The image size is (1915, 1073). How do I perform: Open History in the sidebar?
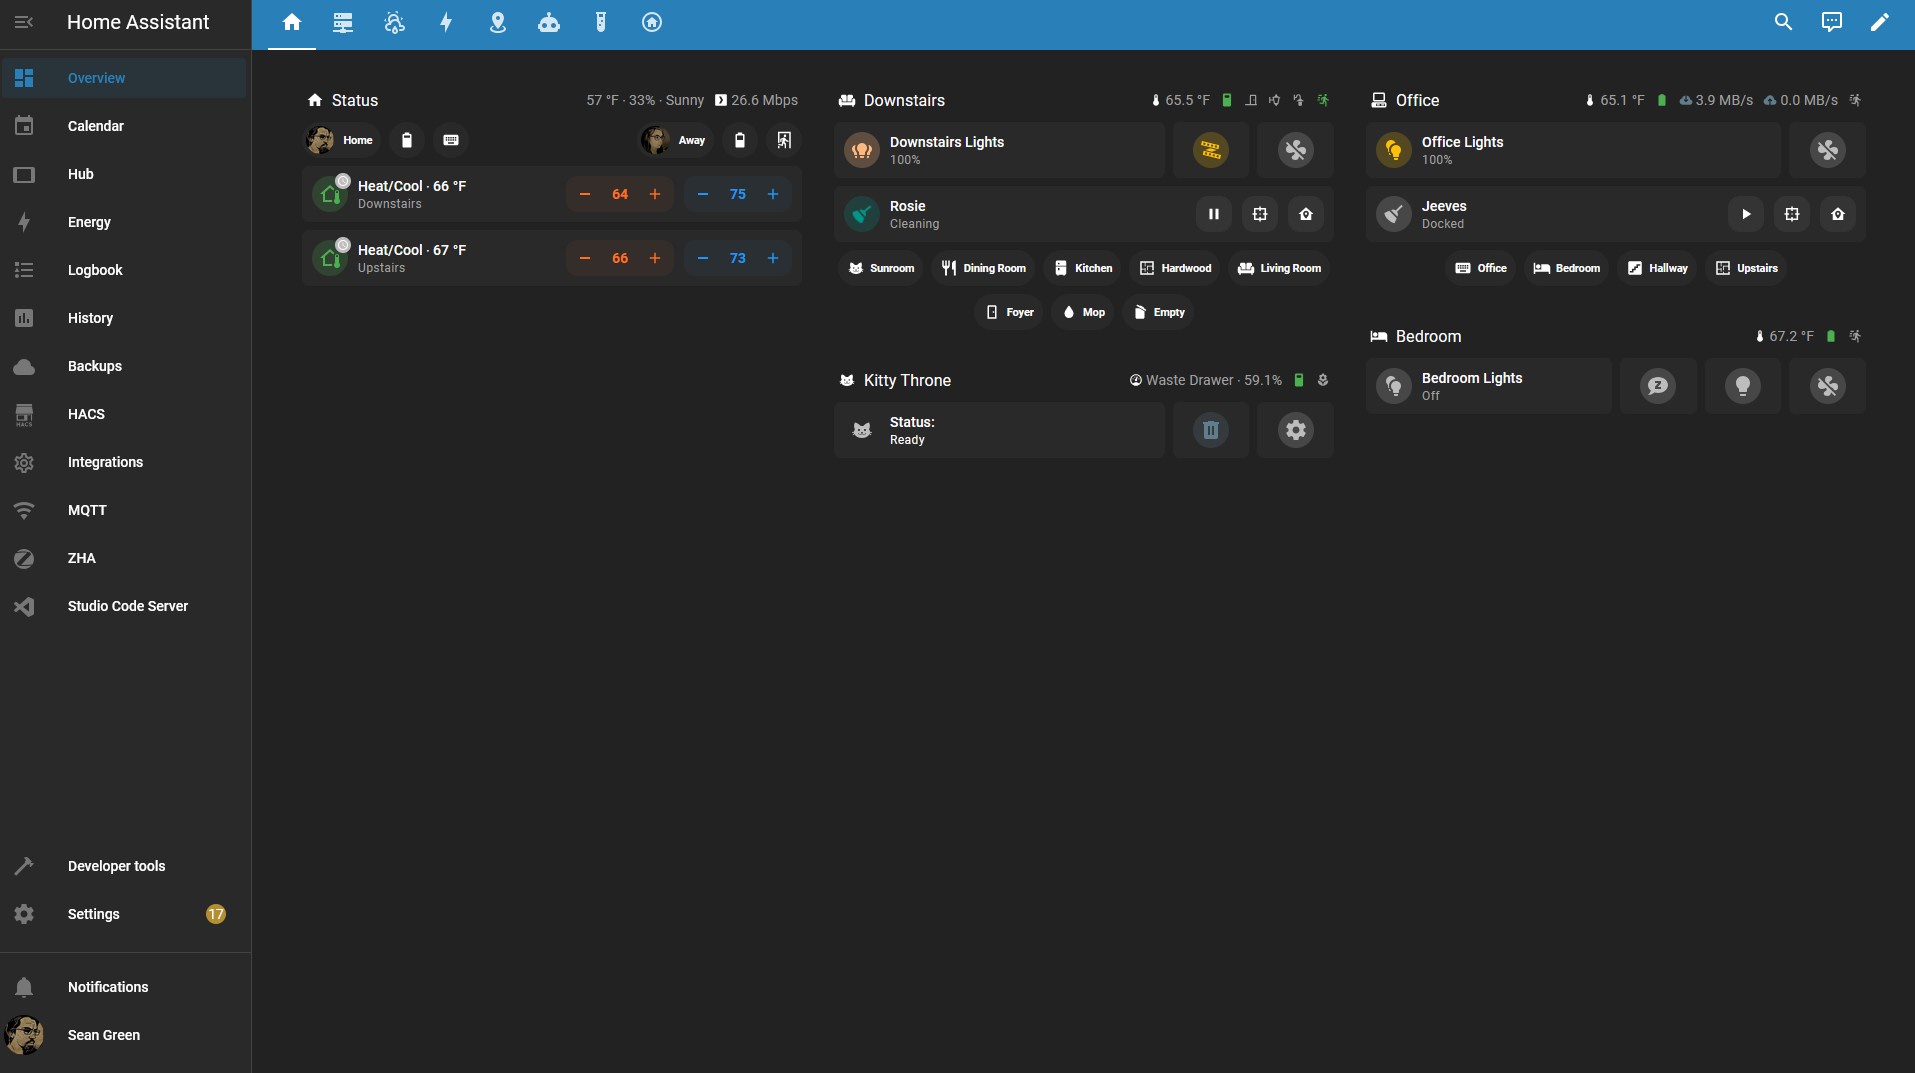[x=124, y=318]
